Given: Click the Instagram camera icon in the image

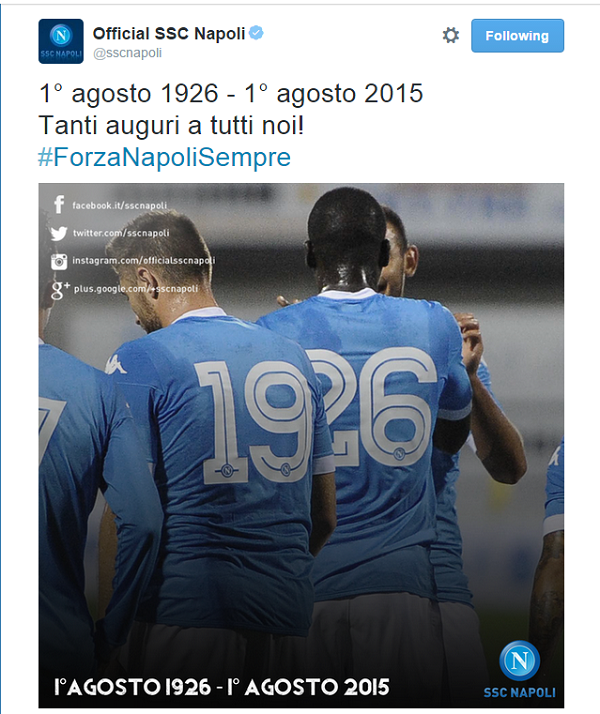Looking at the screenshot, I should point(59,261).
